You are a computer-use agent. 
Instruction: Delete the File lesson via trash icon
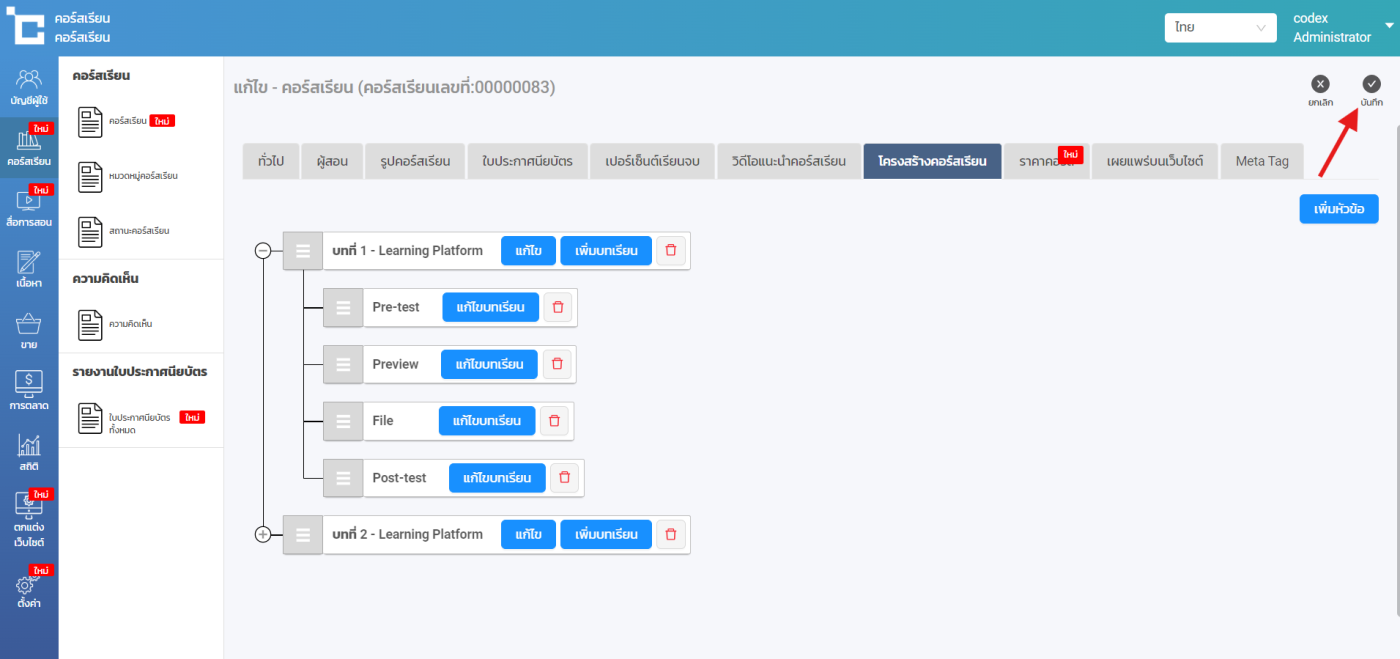click(554, 421)
